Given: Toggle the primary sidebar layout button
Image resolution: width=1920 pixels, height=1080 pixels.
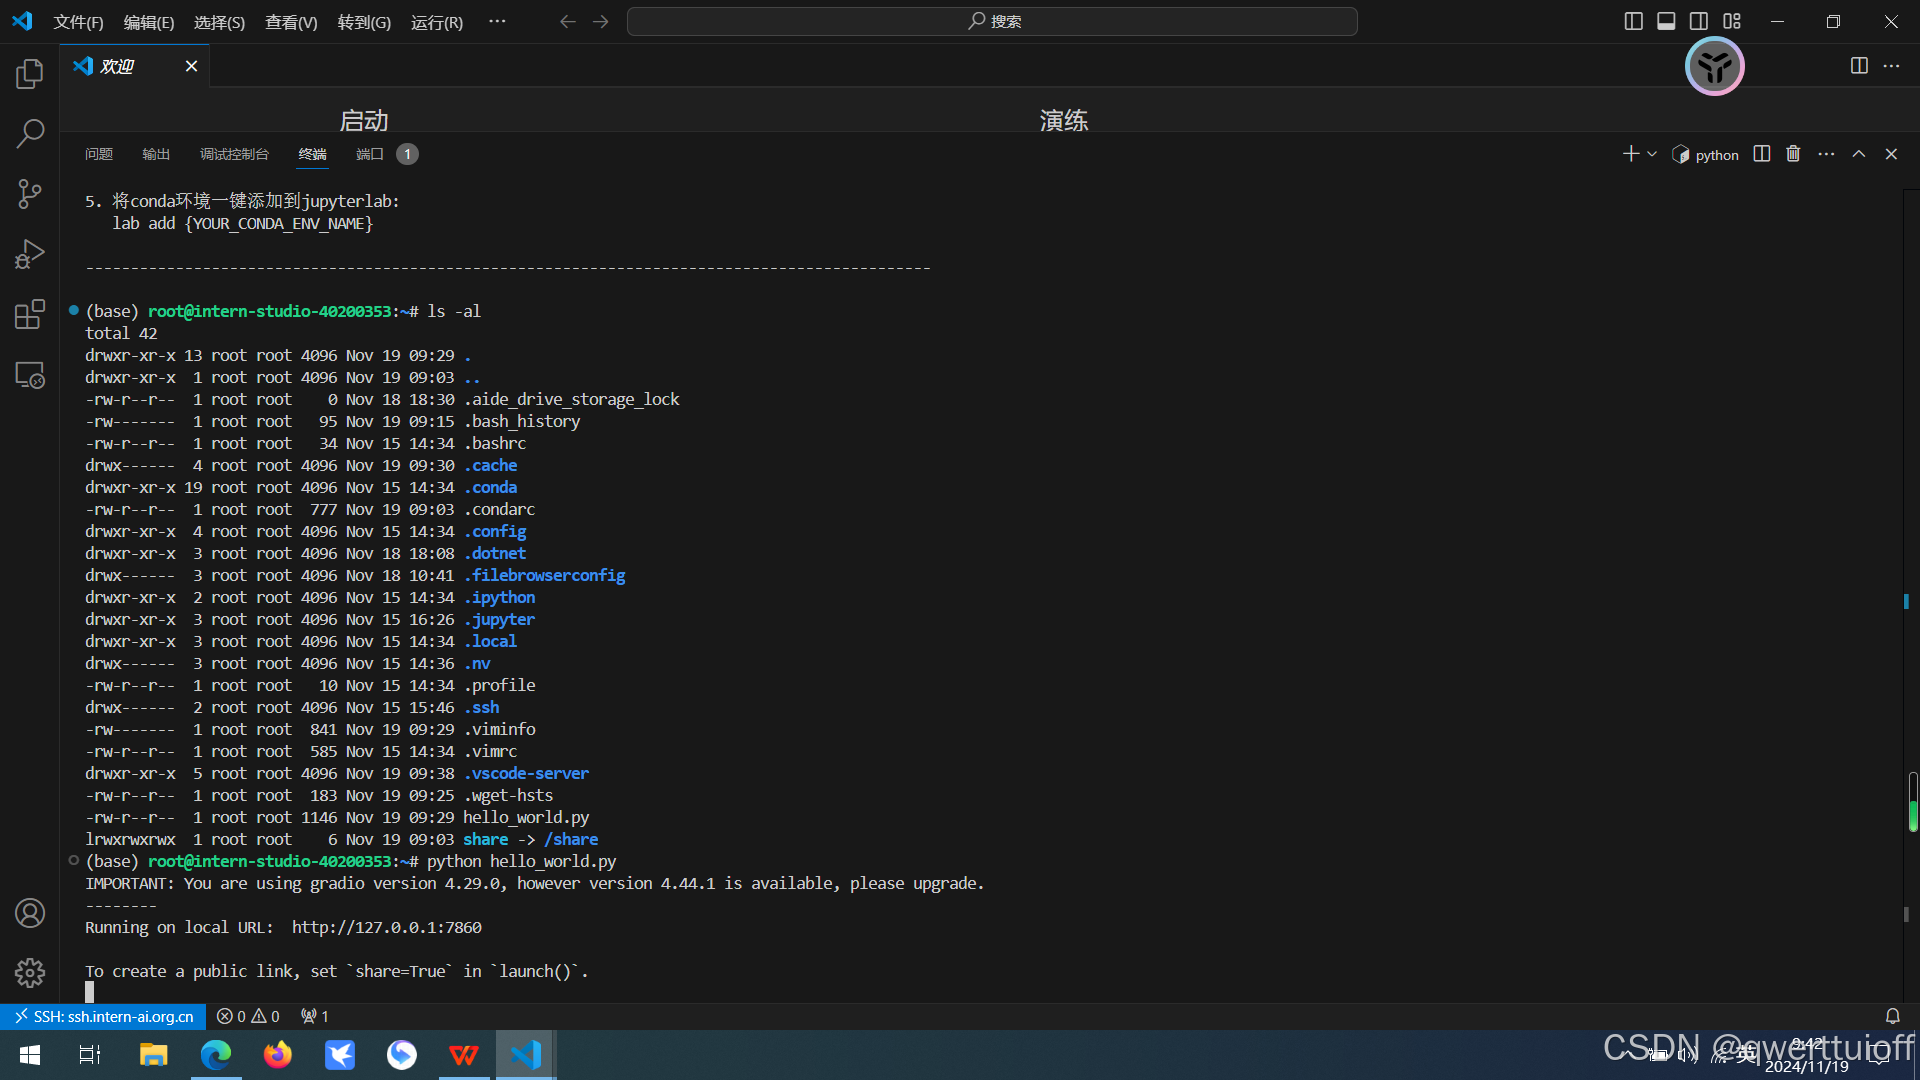Looking at the screenshot, I should [1633, 21].
